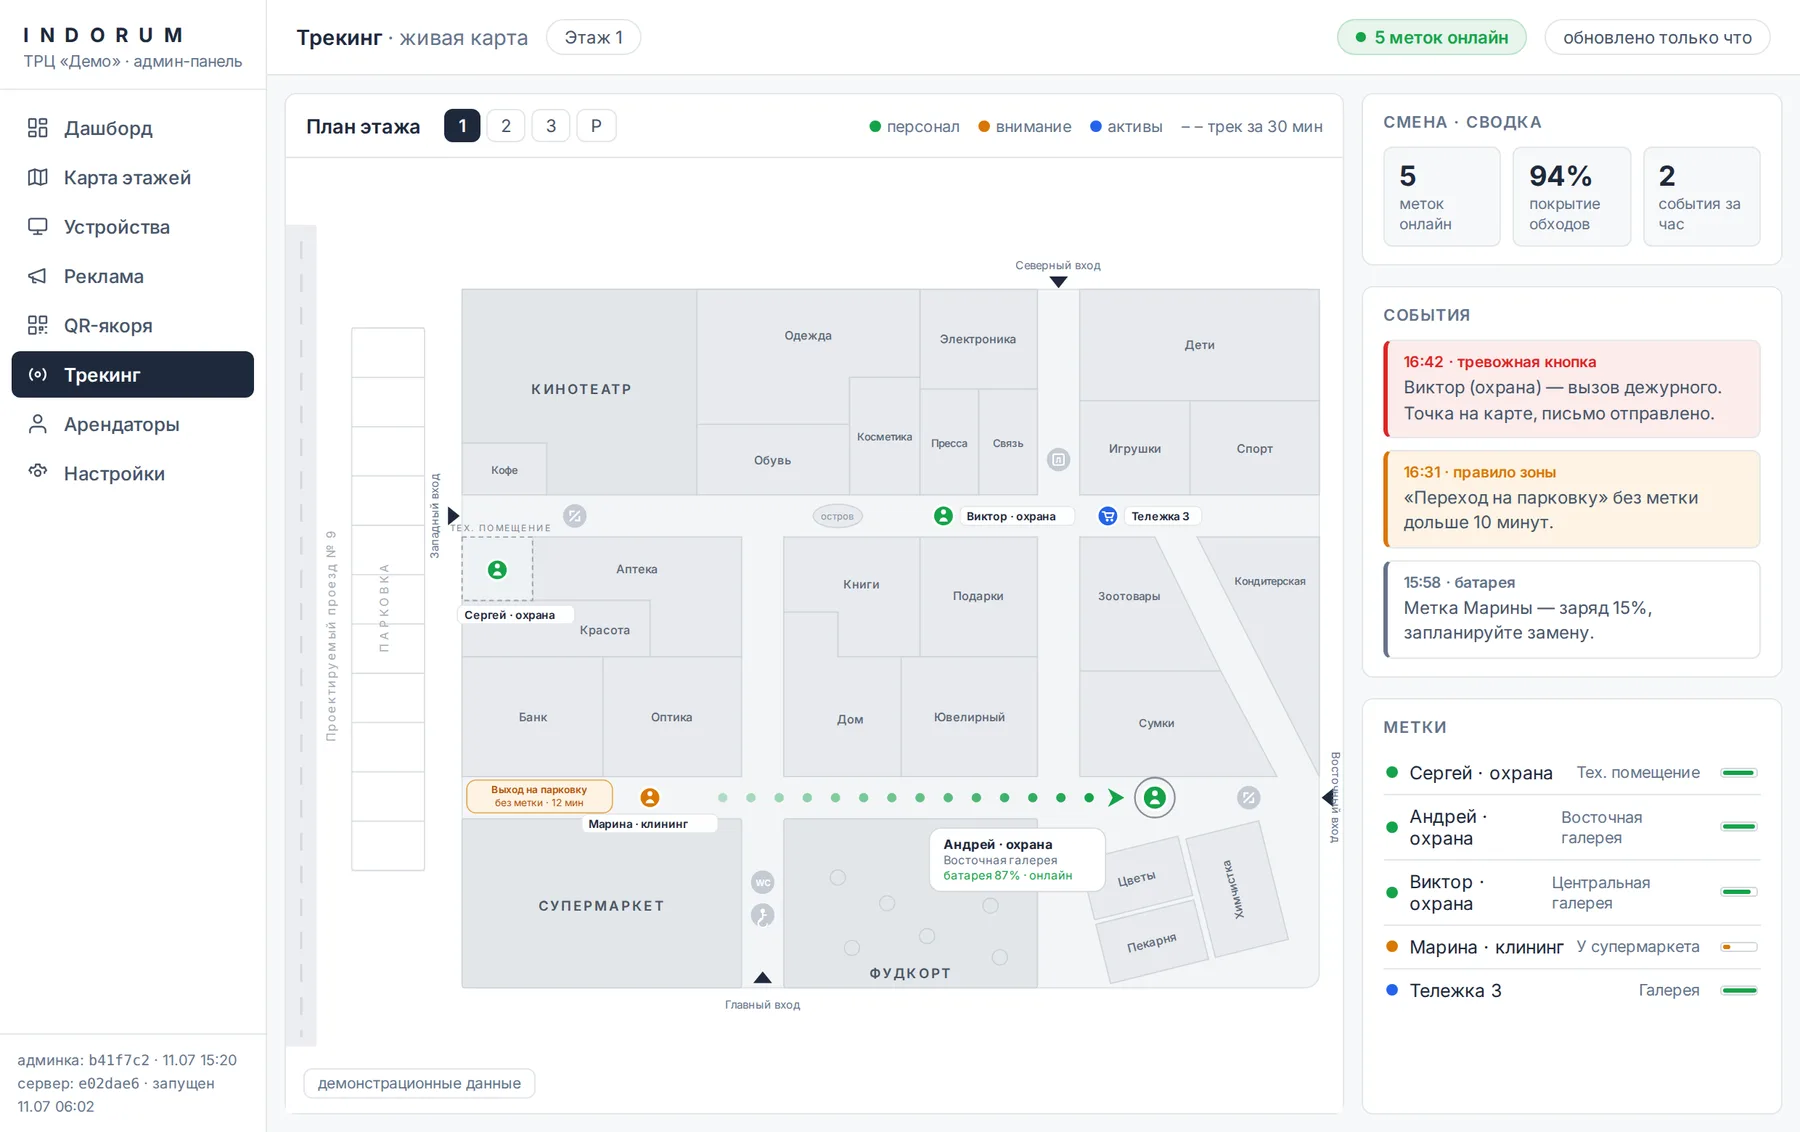Click the WC icon near supermarket
1800x1132 pixels.
tap(763, 882)
